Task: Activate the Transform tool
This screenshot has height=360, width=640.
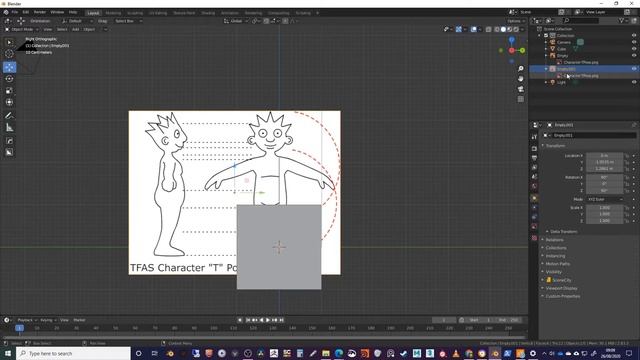Action: coord(9,102)
